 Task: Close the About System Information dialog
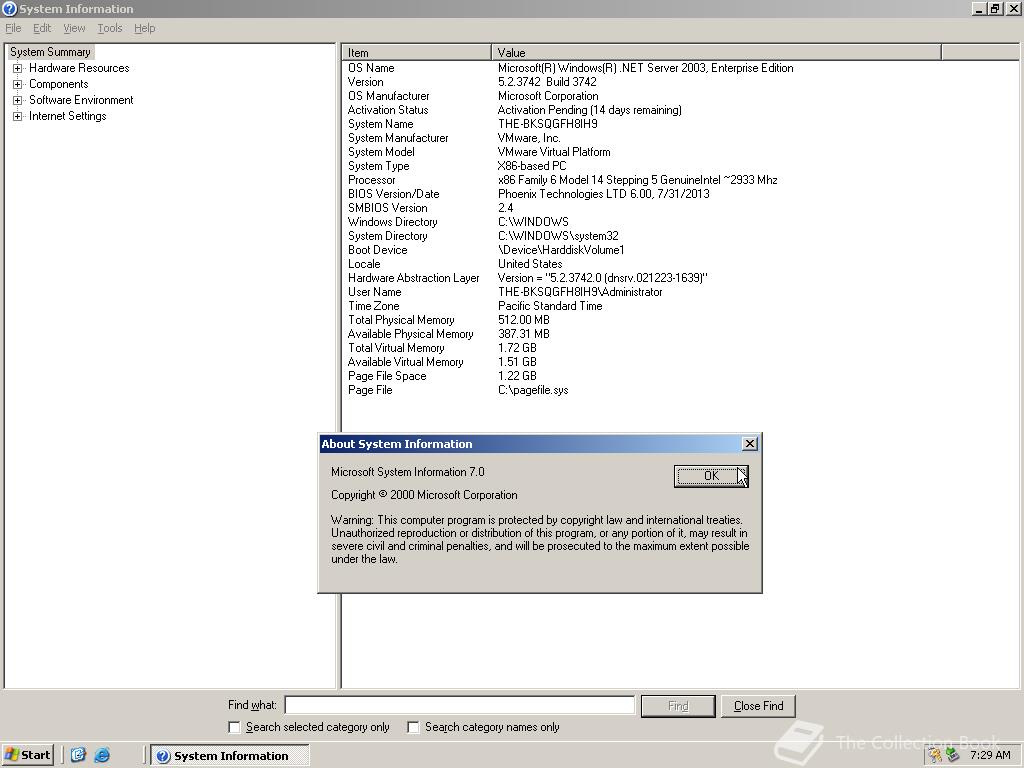click(750, 443)
